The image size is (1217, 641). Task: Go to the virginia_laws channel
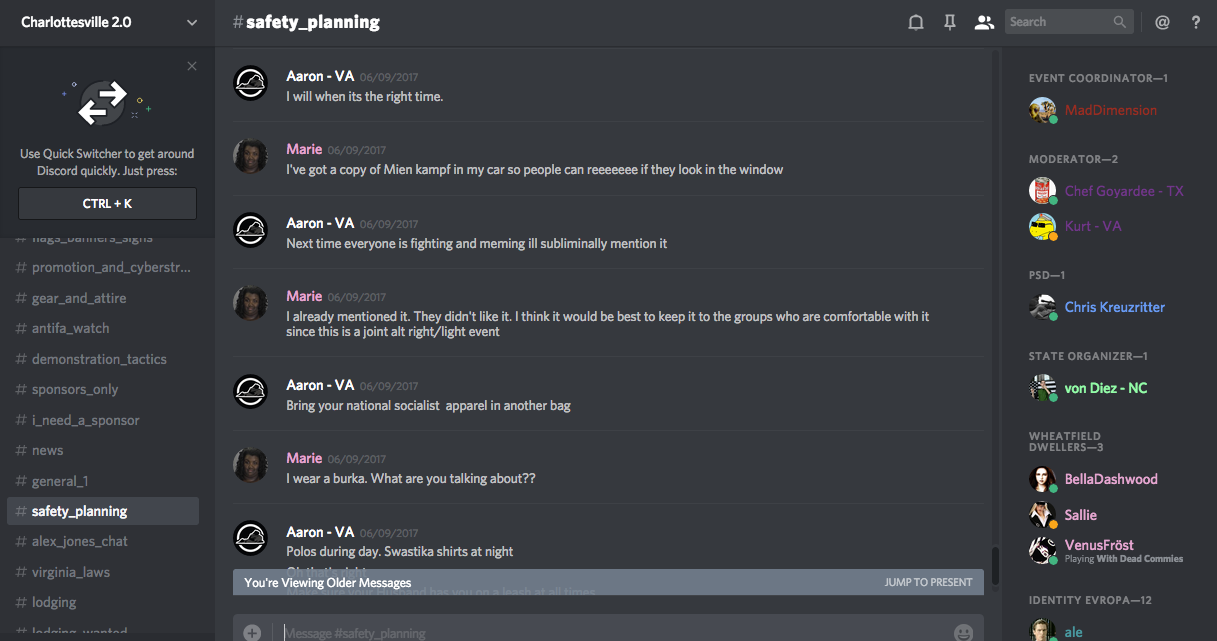70,572
